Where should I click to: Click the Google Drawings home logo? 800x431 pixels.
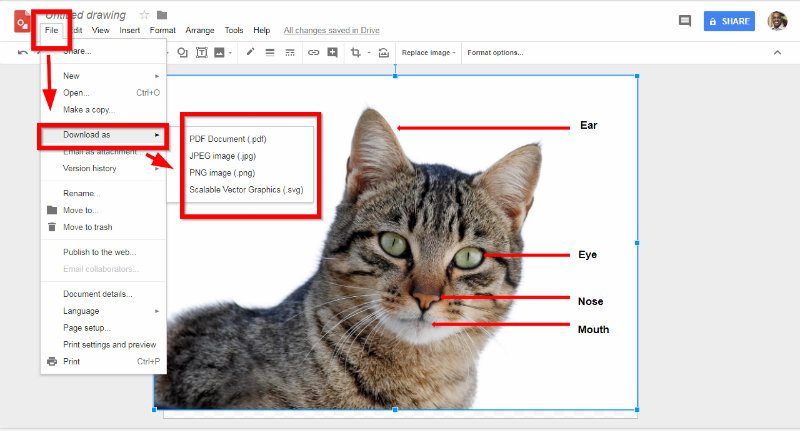pyautogui.click(x=22, y=21)
